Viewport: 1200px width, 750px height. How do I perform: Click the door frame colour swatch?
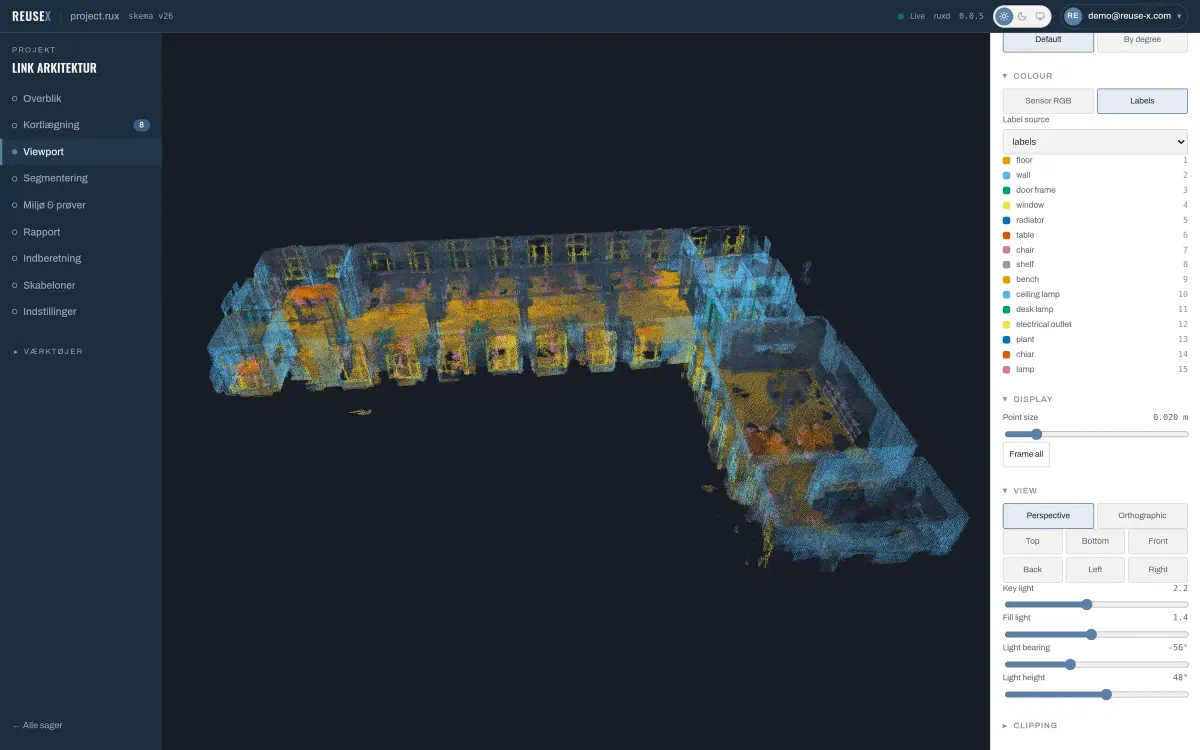(1007, 190)
